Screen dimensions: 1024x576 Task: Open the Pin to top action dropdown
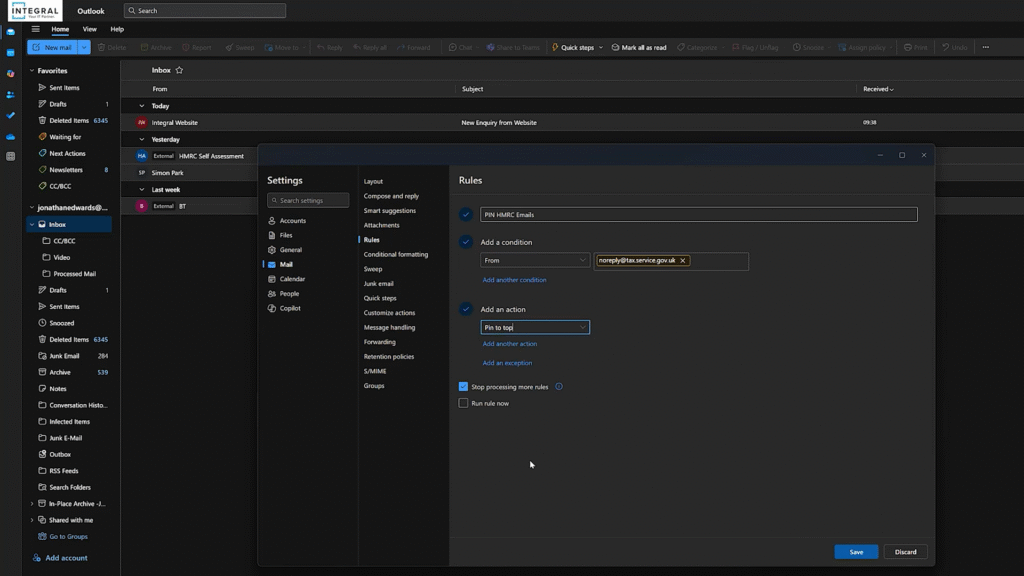[x=535, y=328]
